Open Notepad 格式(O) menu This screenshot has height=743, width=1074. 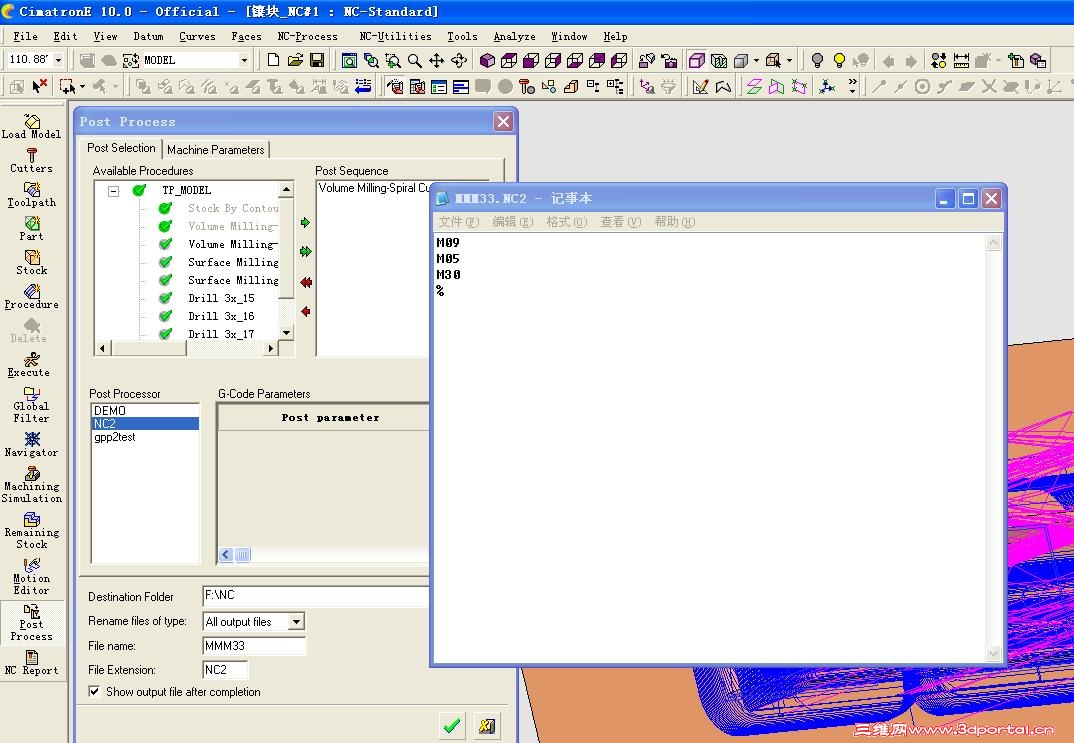pos(566,221)
